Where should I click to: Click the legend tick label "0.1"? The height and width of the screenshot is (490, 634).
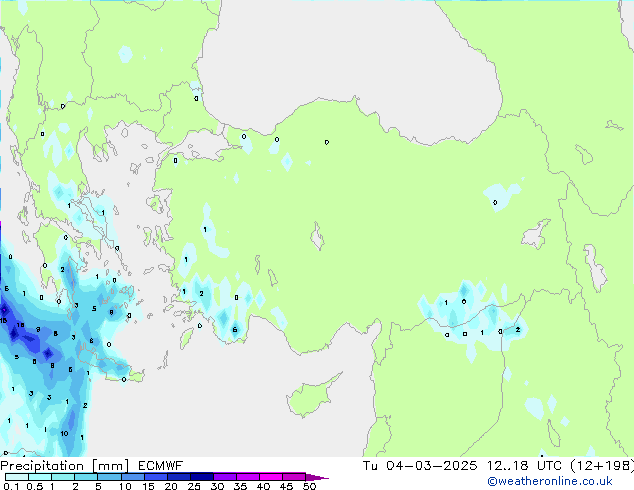coord(11,486)
